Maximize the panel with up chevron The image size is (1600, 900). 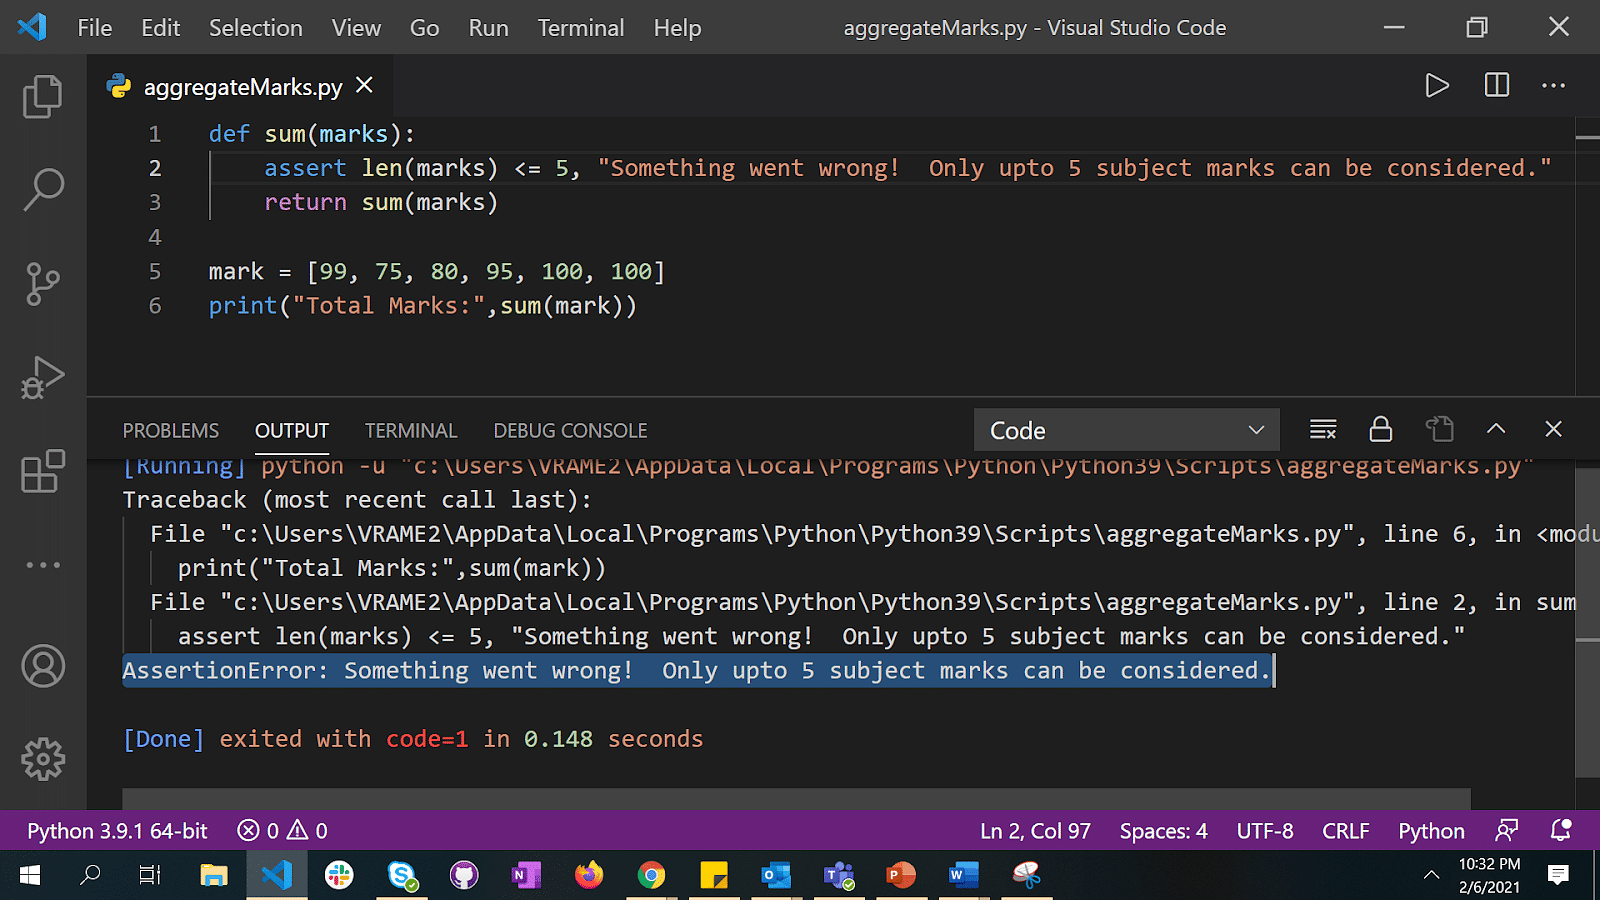1496,429
